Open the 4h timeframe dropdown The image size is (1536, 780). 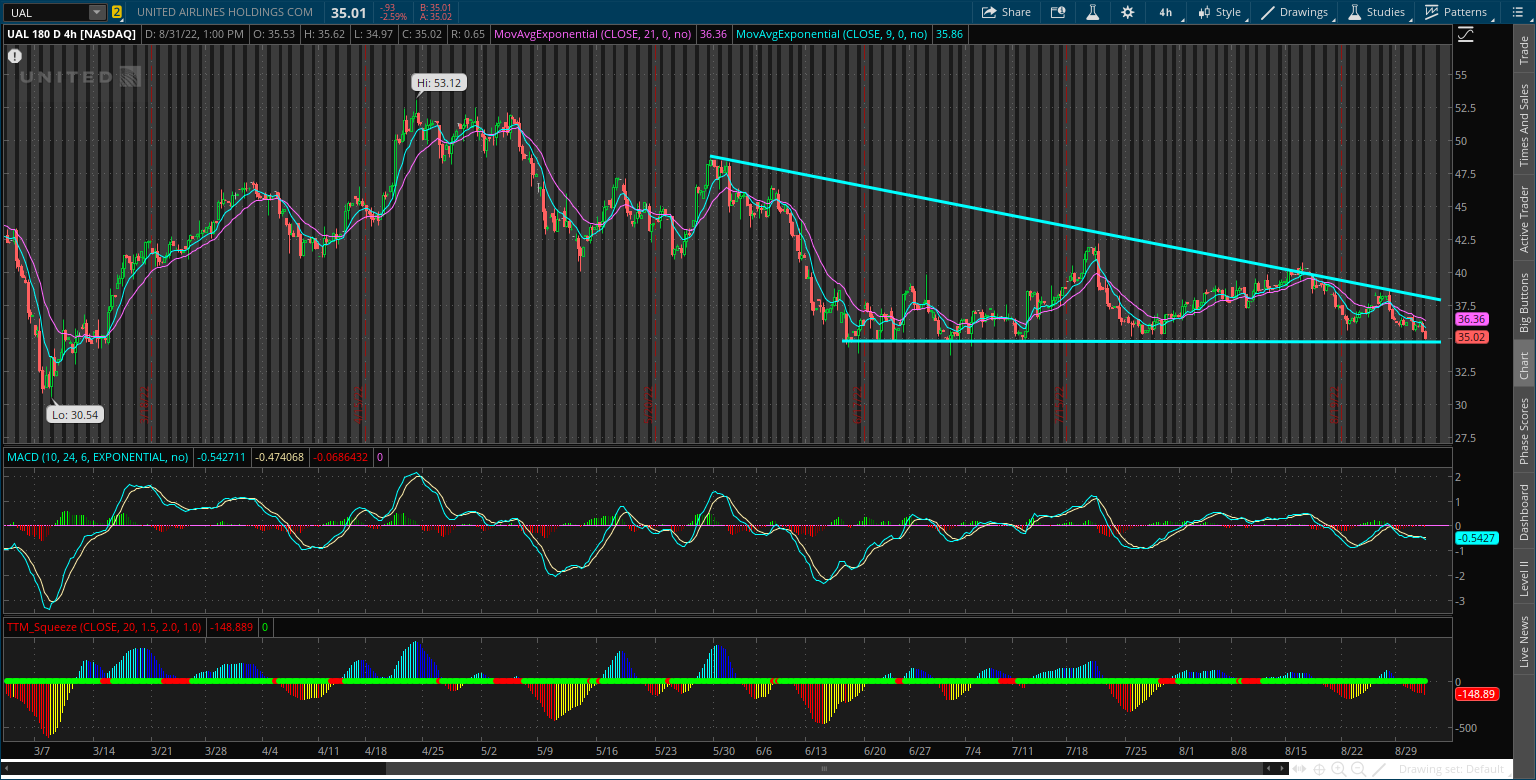[x=1164, y=12]
